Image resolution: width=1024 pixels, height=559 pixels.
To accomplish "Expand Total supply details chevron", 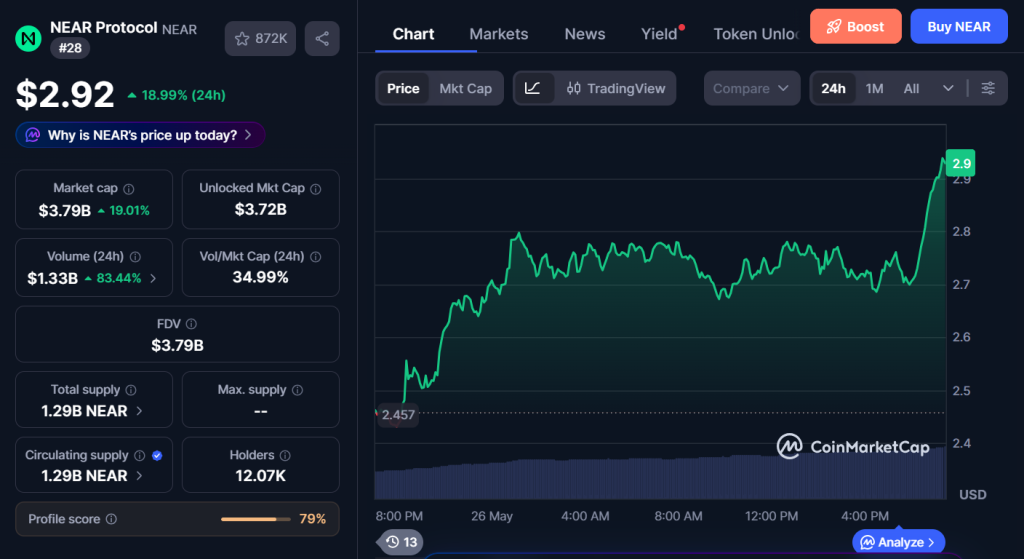I will [x=139, y=411].
